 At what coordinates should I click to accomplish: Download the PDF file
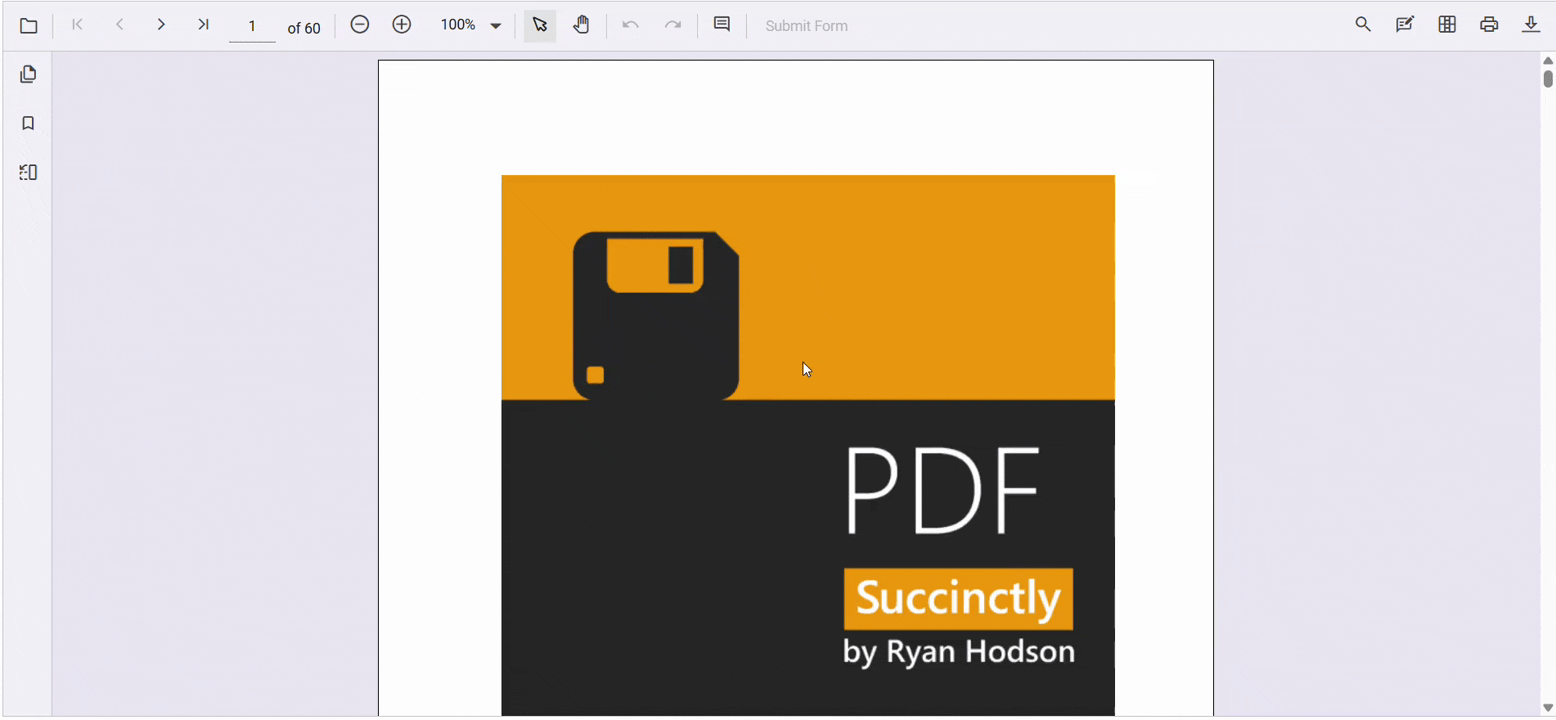[x=1531, y=24]
